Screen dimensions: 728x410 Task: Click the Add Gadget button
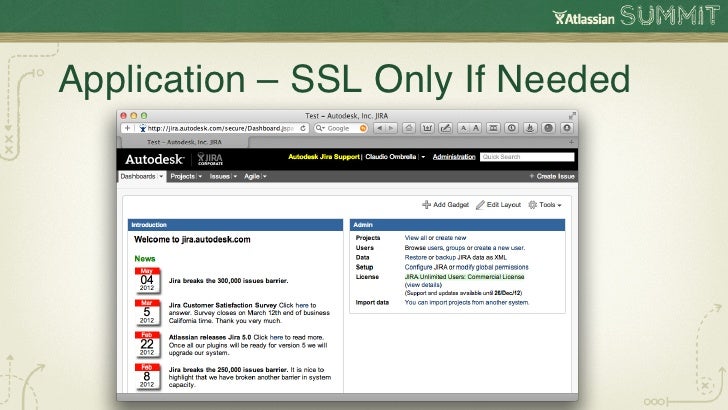click(x=445, y=205)
